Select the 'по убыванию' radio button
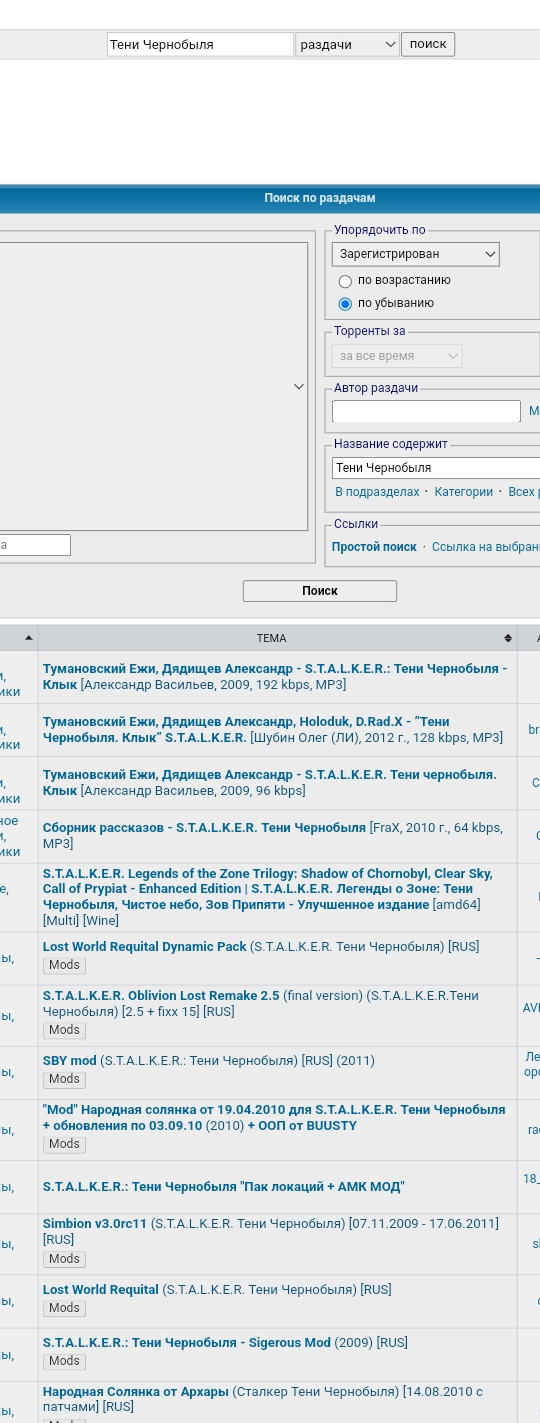This screenshot has height=1423, width=540. coord(346,303)
